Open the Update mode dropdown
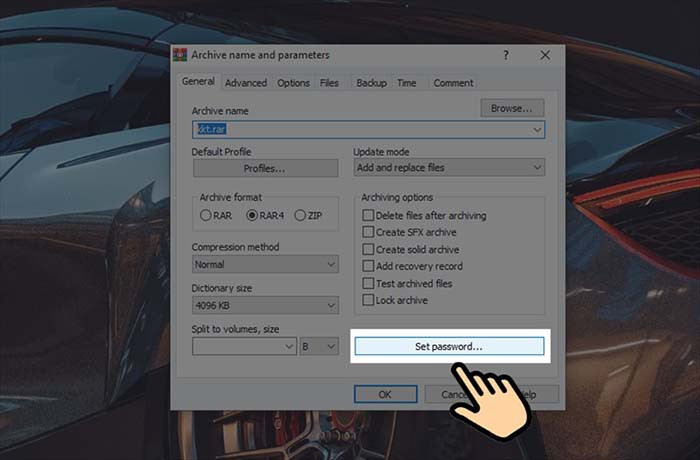Screen dimensions: 700x460 449,167
